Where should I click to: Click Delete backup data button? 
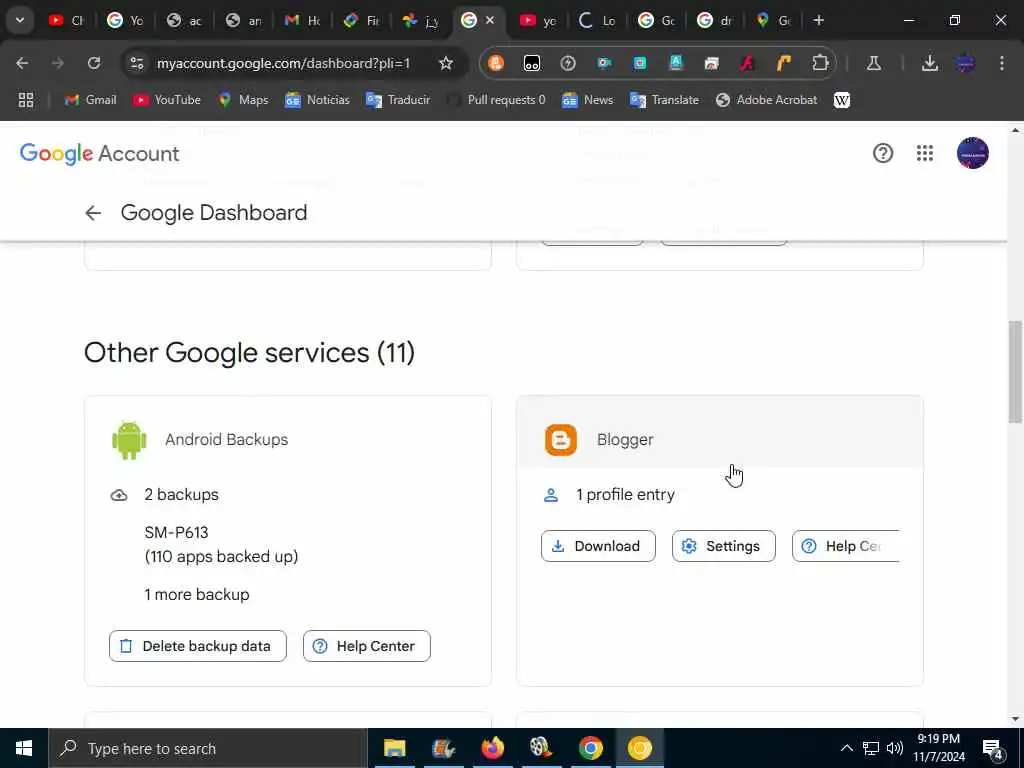click(198, 646)
